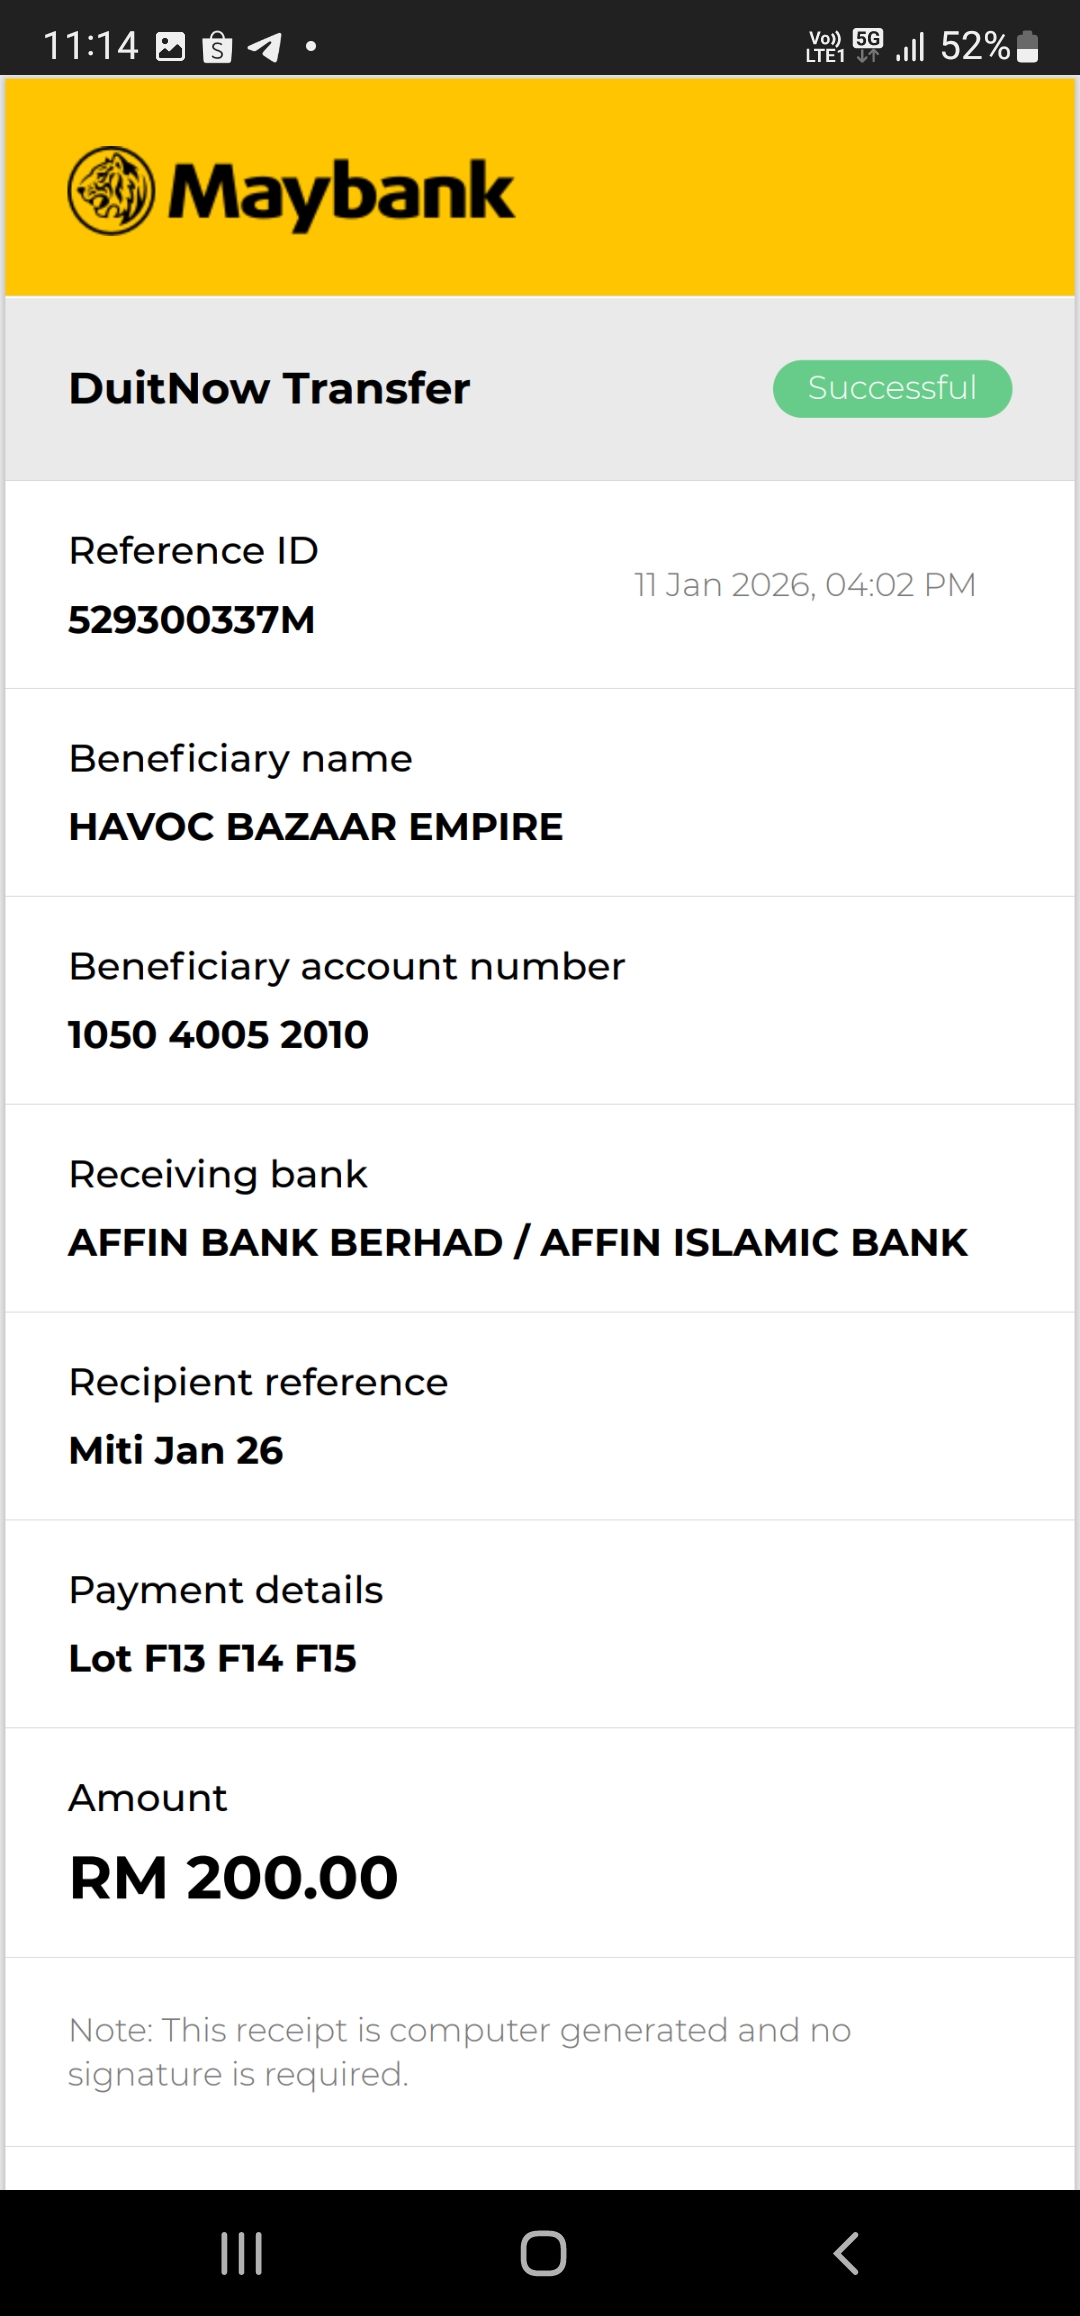Tap the Telegram notification icon

(x=264, y=47)
